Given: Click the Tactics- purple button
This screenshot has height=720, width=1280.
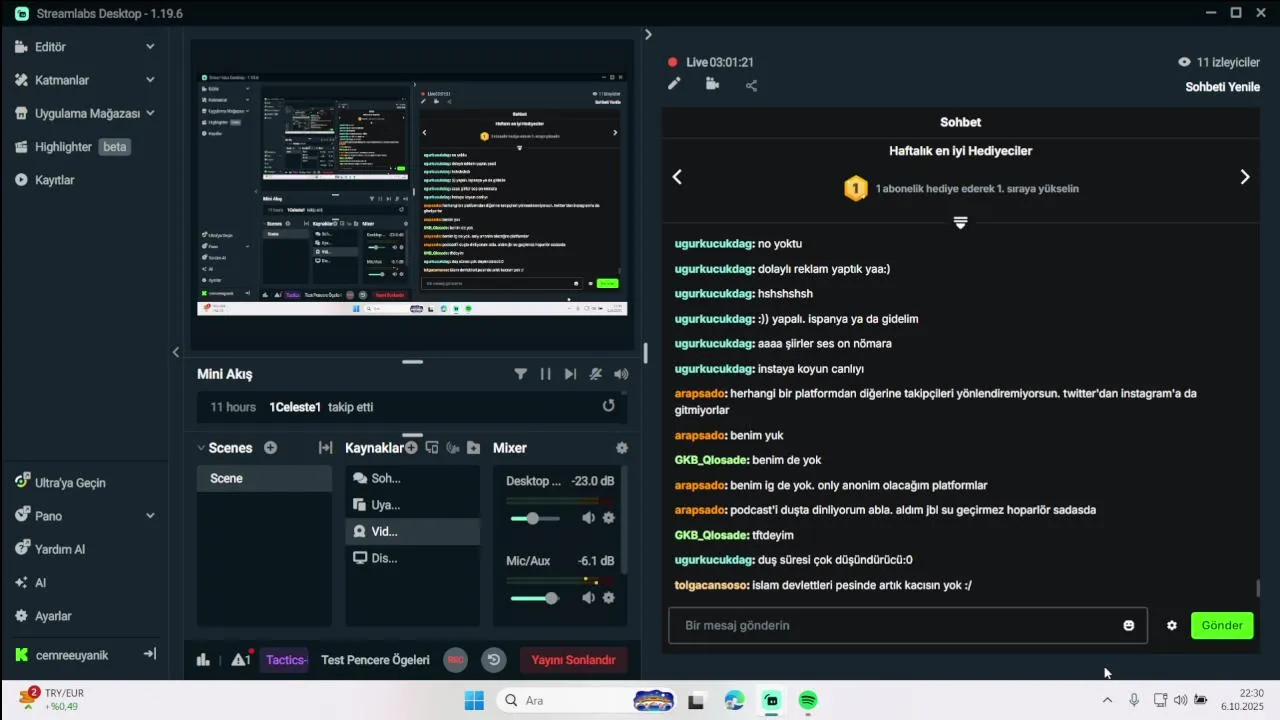Looking at the screenshot, I should click(286, 660).
